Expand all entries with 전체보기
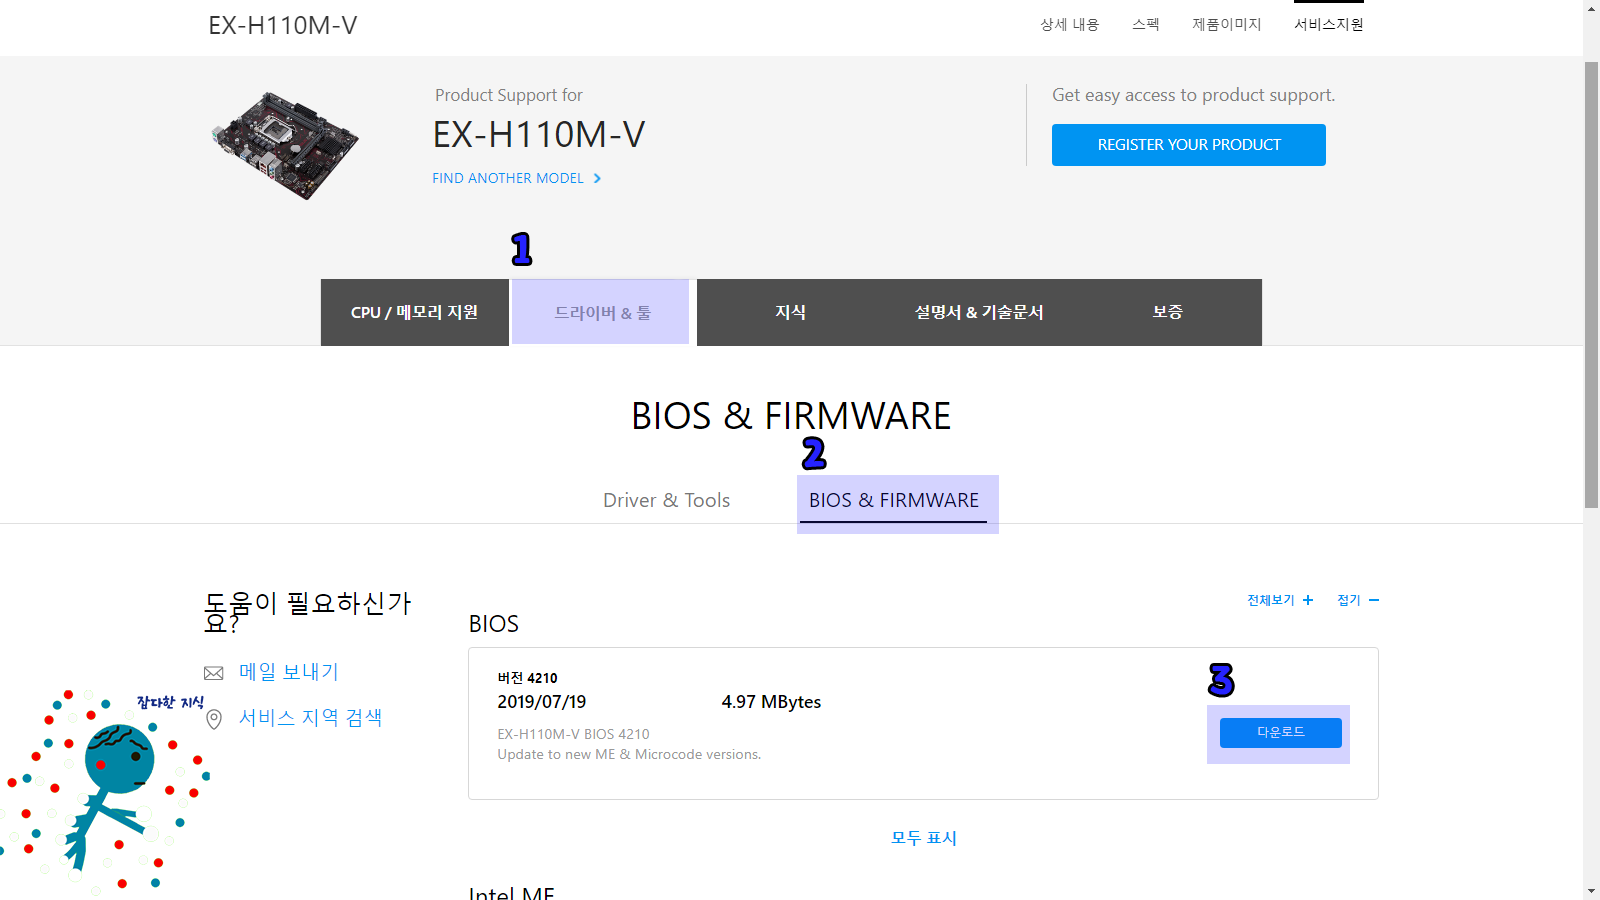The image size is (1600, 900). point(1271,600)
